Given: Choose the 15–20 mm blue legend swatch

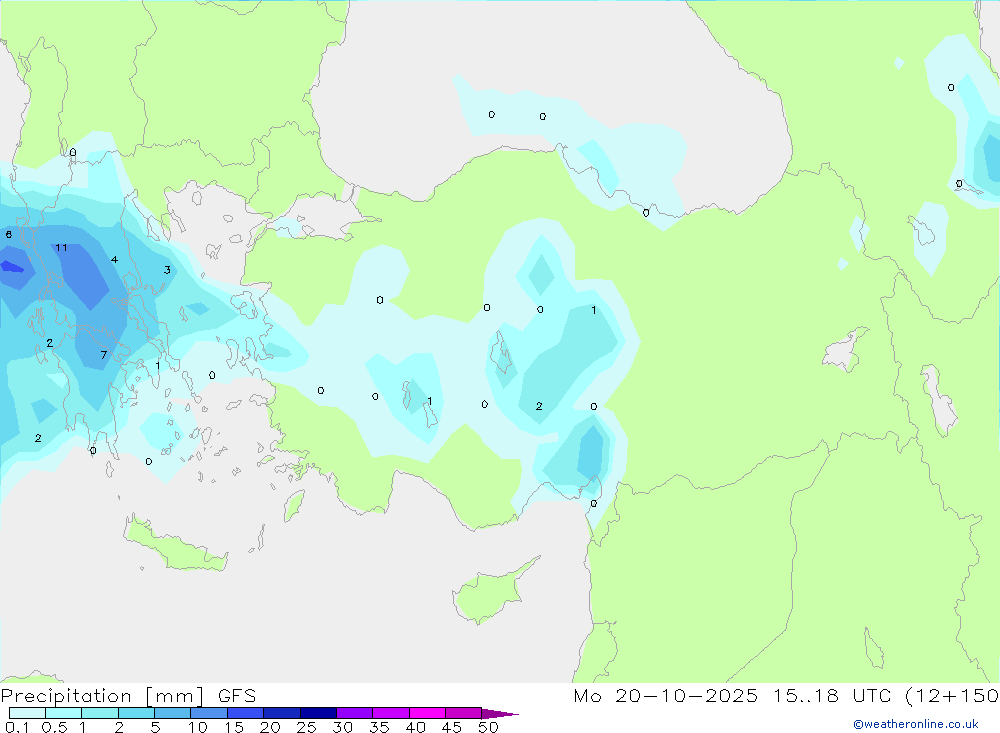Looking at the screenshot, I should [245, 713].
